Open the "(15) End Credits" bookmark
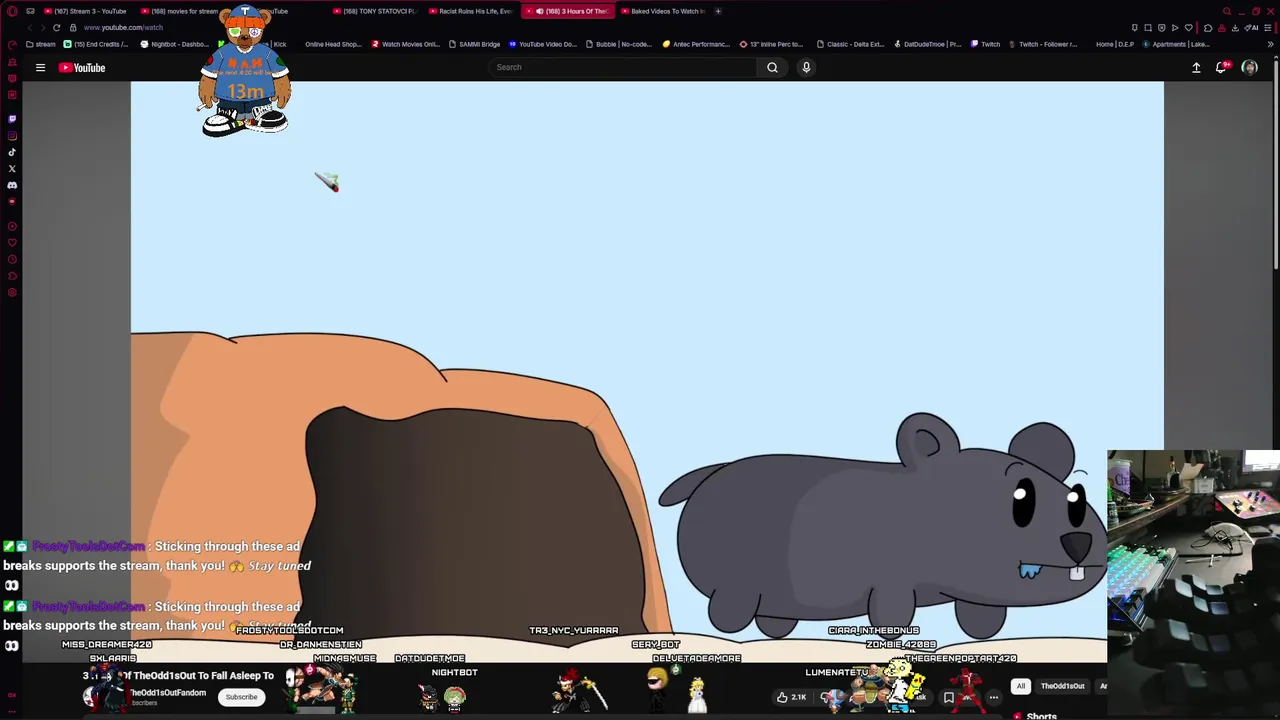1280x720 pixels. pyautogui.click(x=96, y=44)
